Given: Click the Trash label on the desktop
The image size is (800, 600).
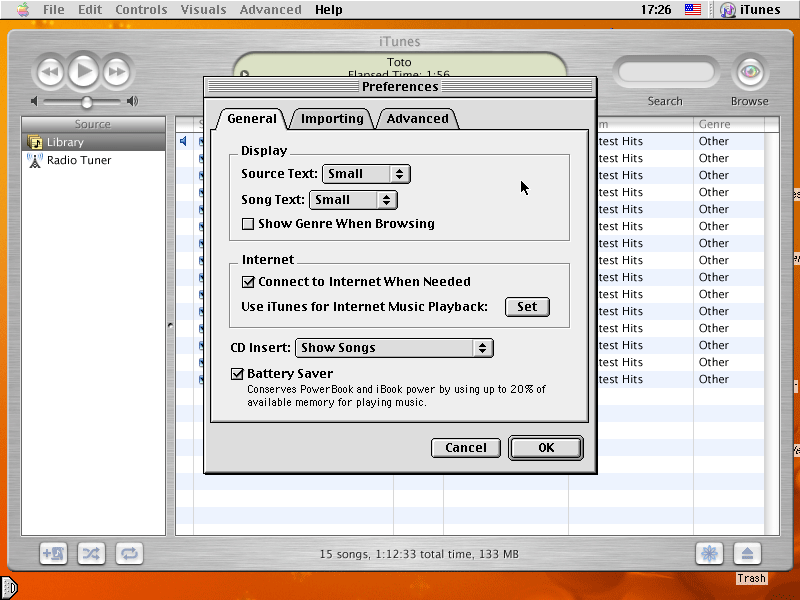Looking at the screenshot, I should tap(751, 578).
